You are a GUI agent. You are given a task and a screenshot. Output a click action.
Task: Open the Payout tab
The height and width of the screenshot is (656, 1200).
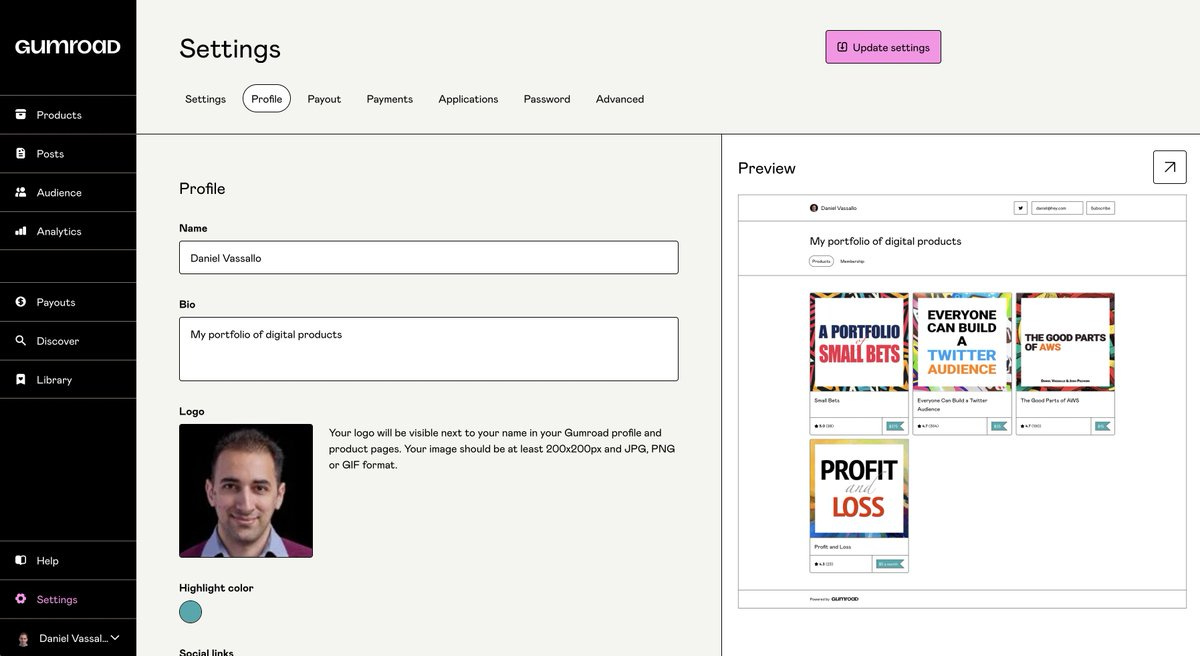coord(324,99)
